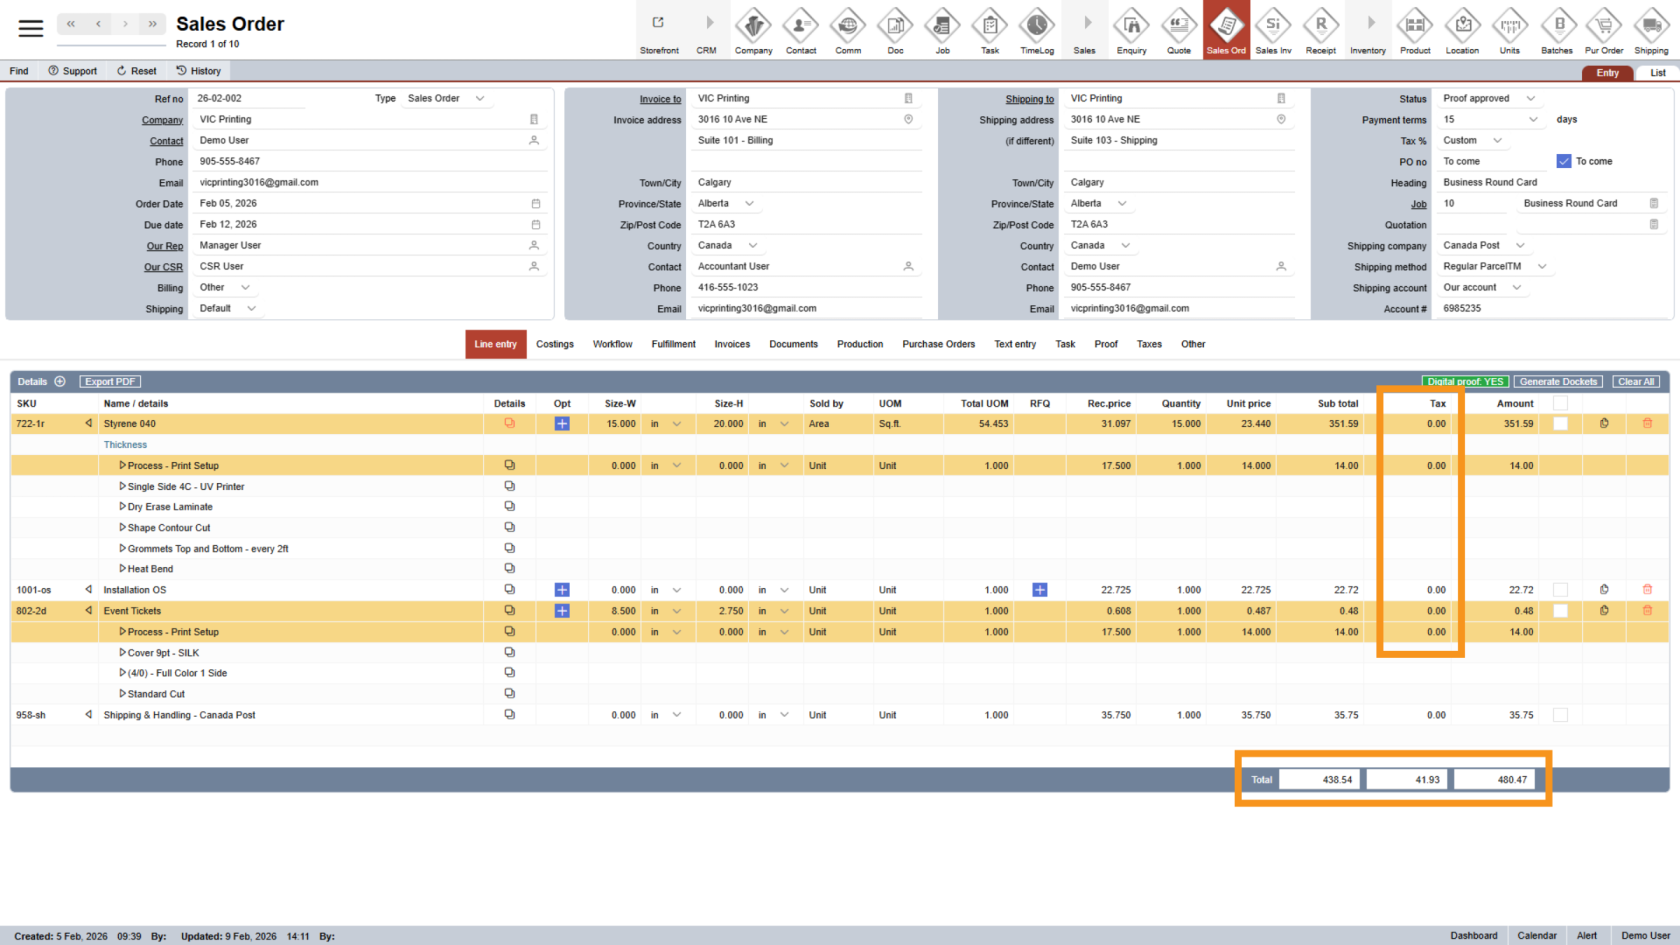Open the Workflow tab
The width and height of the screenshot is (1680, 945).
point(612,344)
